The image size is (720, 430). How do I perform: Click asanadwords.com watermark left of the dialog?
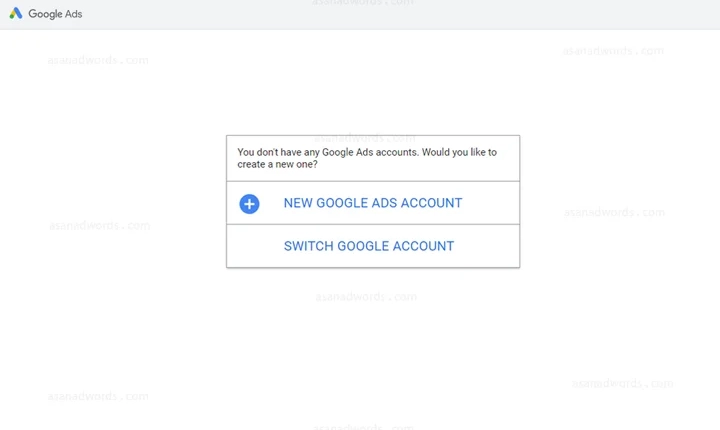click(100, 226)
